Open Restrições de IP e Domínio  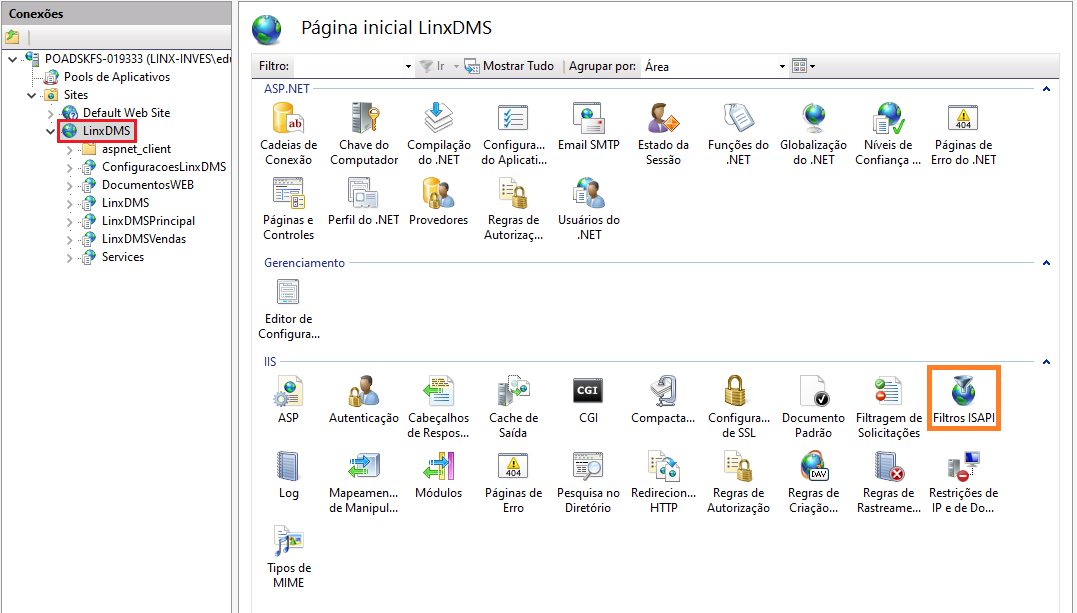point(964,482)
